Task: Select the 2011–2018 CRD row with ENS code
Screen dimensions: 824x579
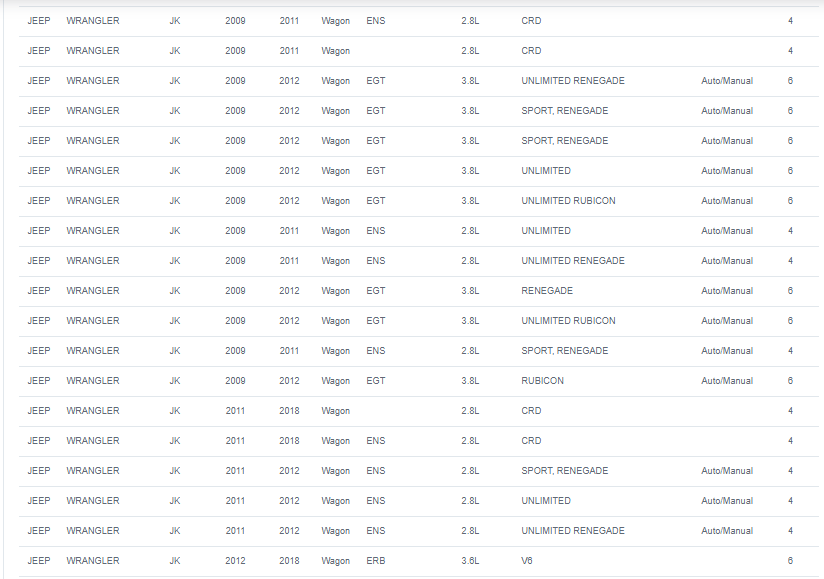Action: pyautogui.click(x=418, y=441)
